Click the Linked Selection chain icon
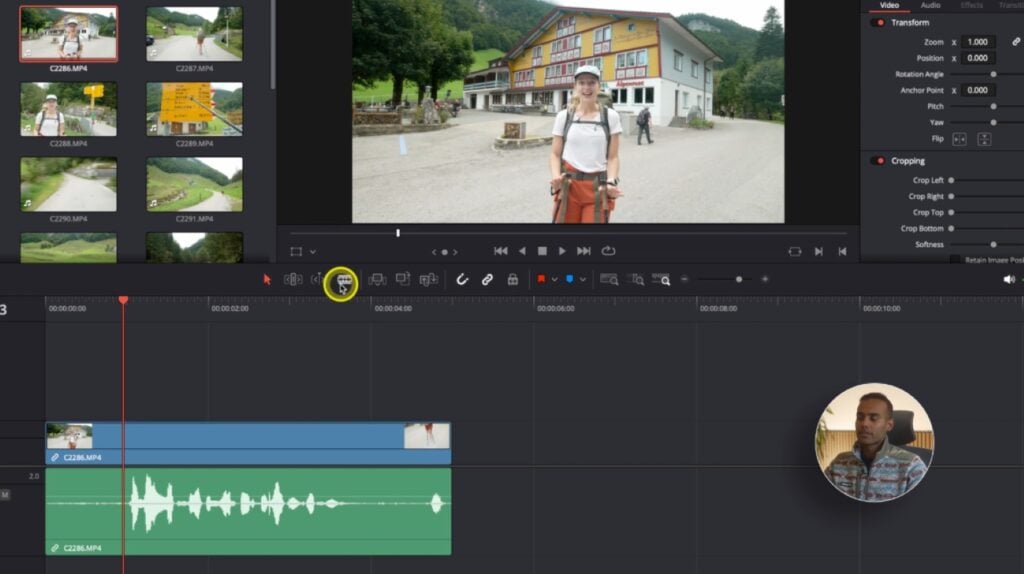Image resolution: width=1024 pixels, height=574 pixels. click(x=487, y=280)
